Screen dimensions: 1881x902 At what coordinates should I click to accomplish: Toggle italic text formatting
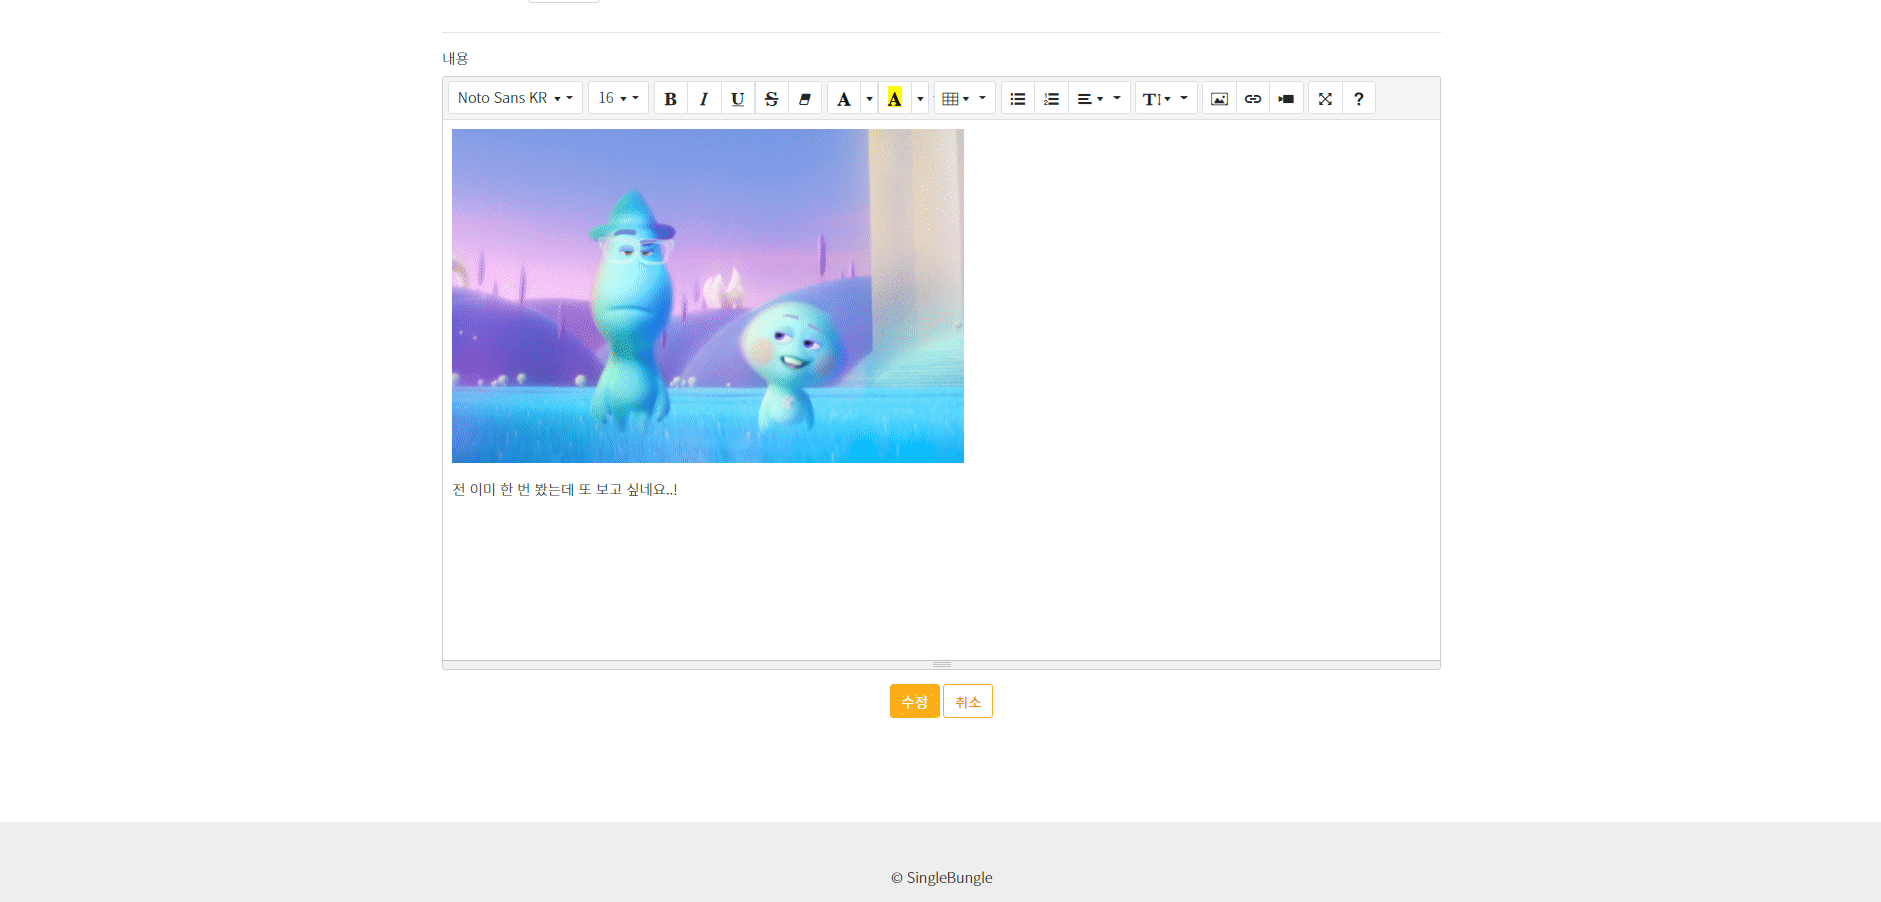click(x=704, y=98)
